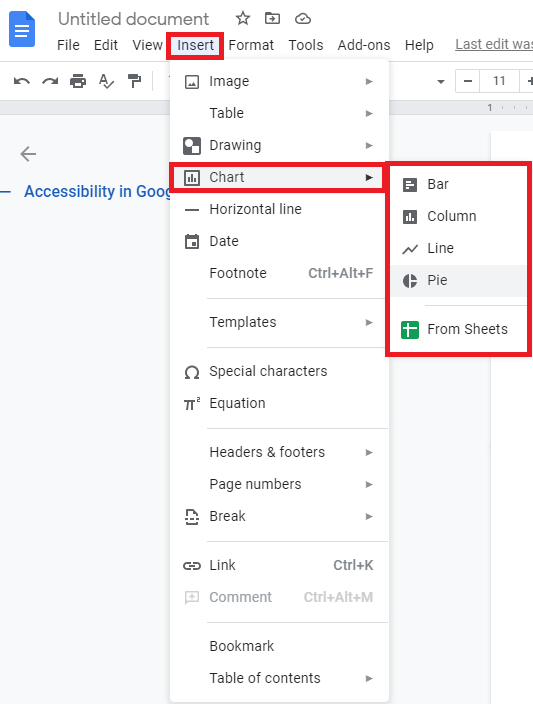Rename the Untitled document title
Image resolution: width=533 pixels, height=704 pixels.
[133, 19]
